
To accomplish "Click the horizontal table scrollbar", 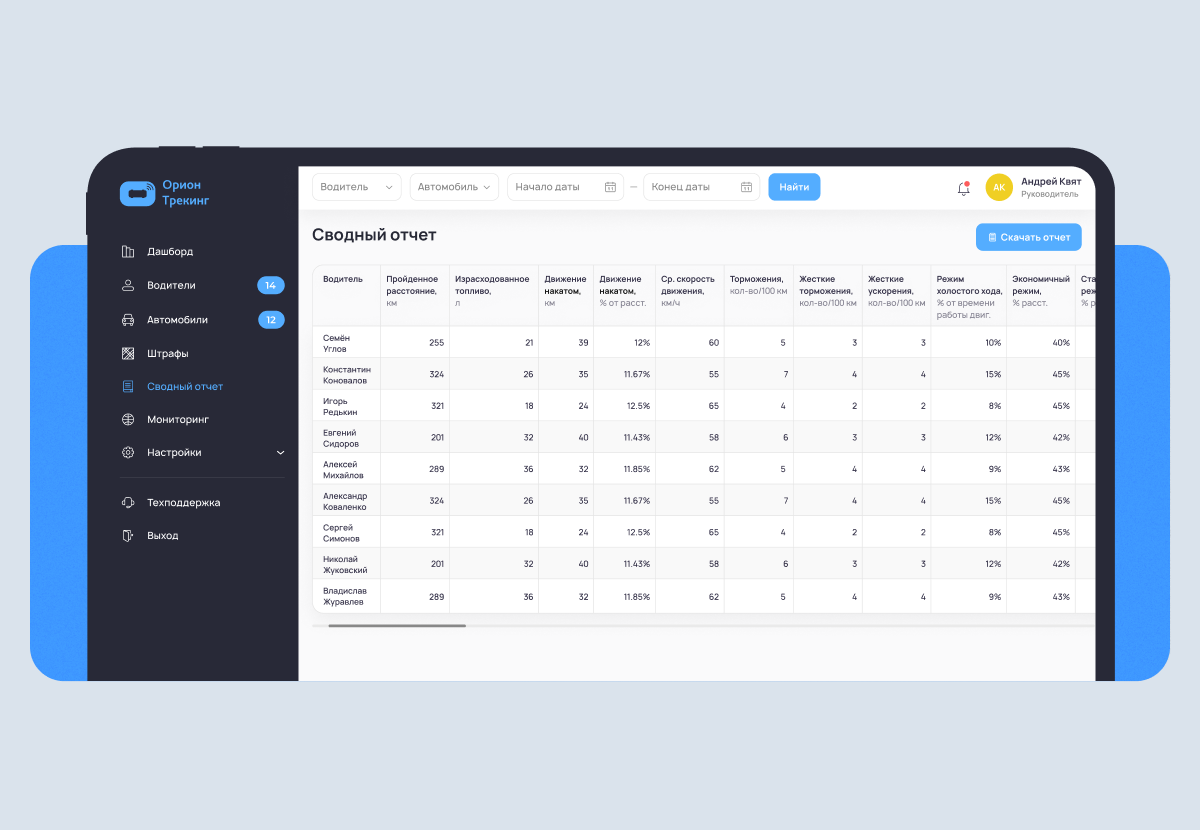I will click(x=397, y=626).
